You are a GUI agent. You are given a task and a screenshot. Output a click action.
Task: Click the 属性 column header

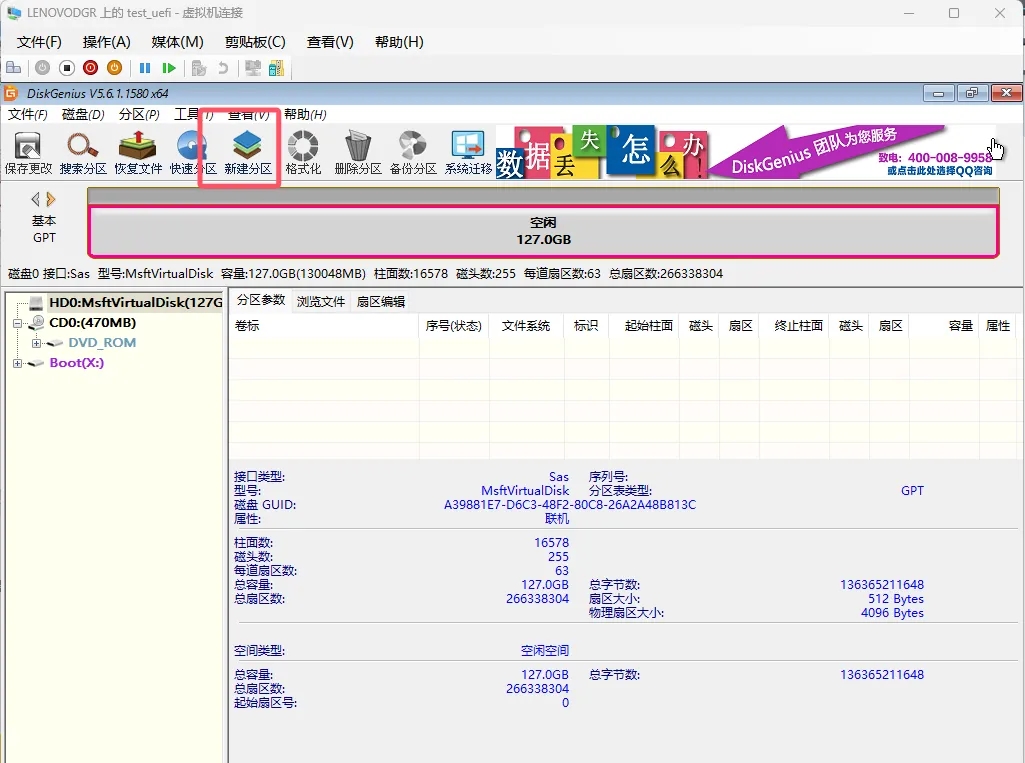[998, 326]
